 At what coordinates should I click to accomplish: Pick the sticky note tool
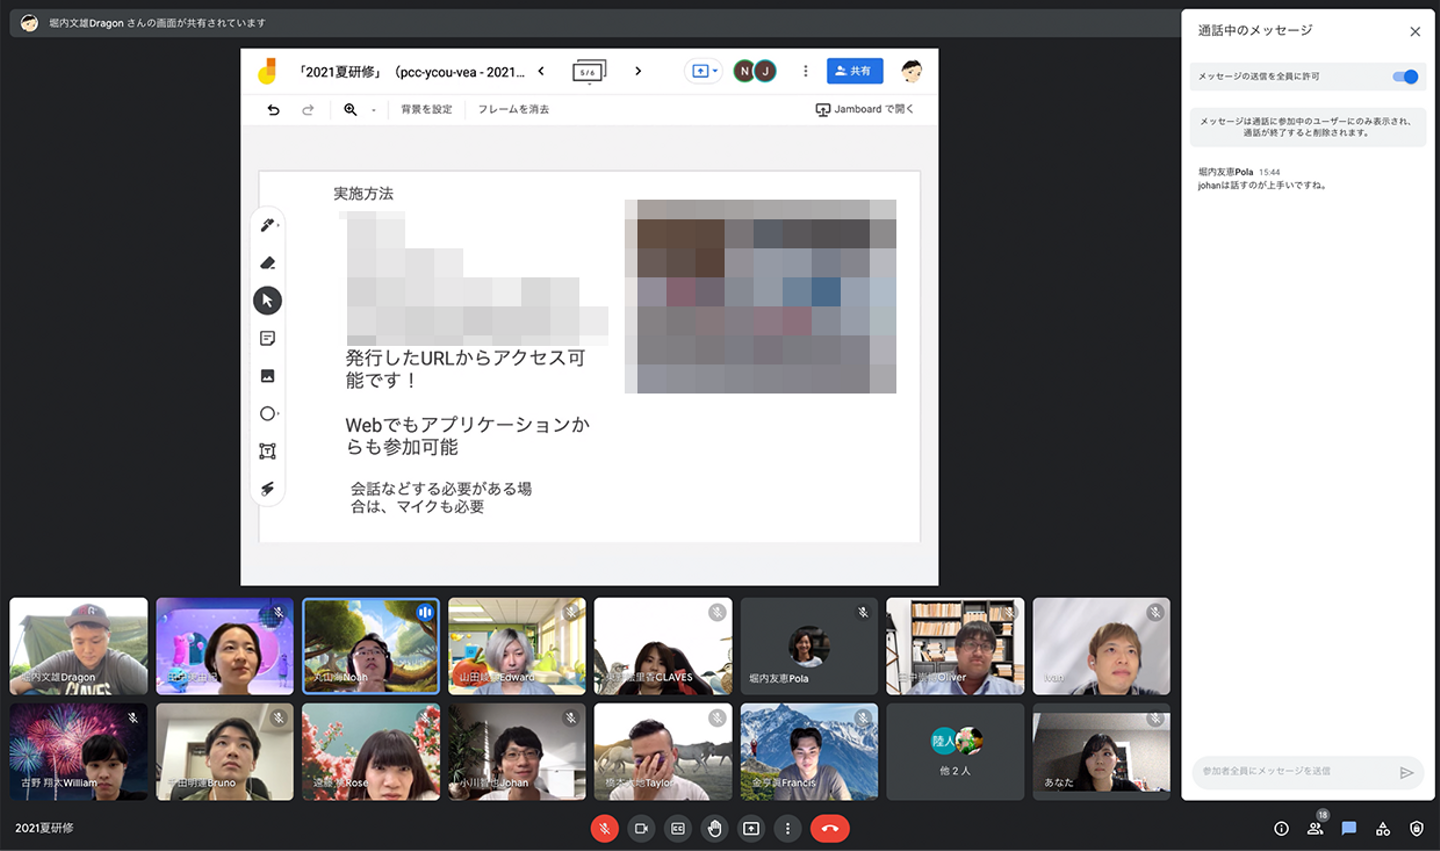267,339
